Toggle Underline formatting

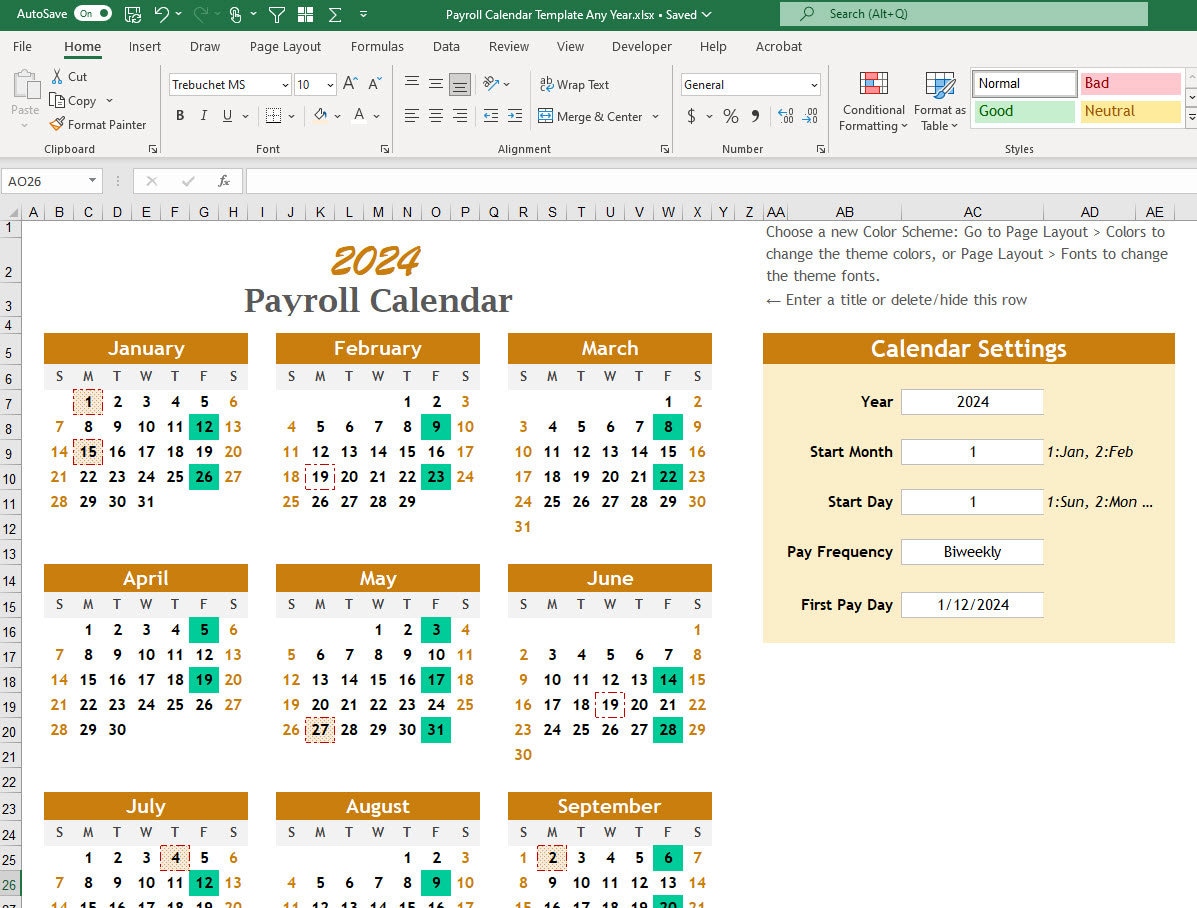tap(227, 115)
